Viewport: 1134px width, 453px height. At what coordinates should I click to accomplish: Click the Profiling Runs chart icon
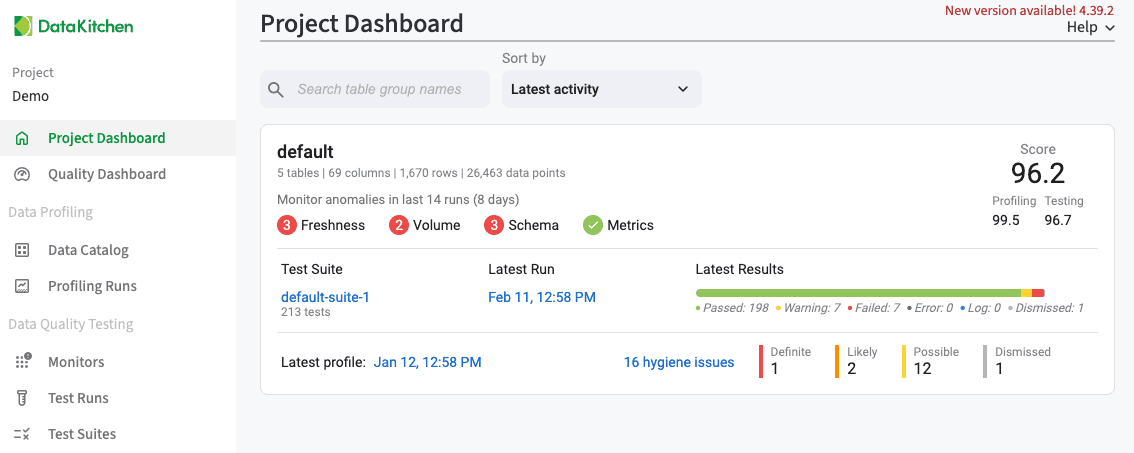(x=22, y=286)
